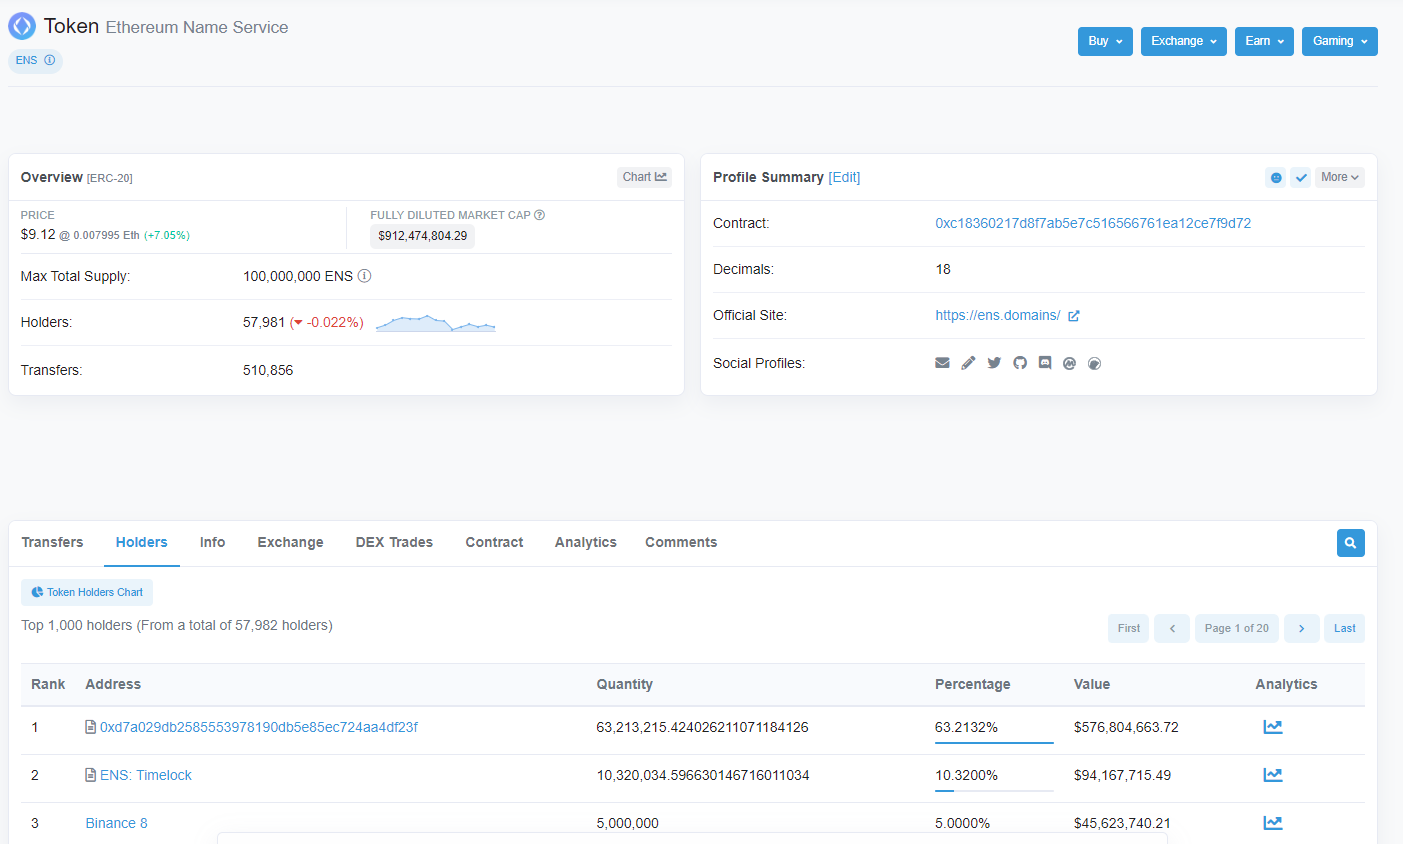
Task: Open the DEX Trades tab
Action: point(394,542)
